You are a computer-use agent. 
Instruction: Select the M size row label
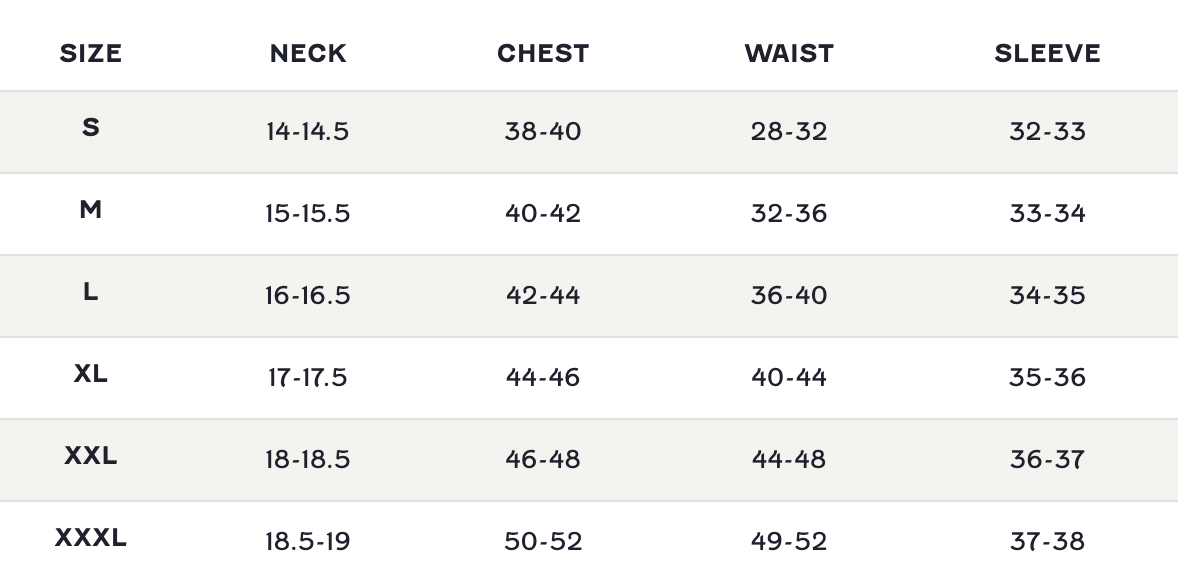click(x=91, y=210)
